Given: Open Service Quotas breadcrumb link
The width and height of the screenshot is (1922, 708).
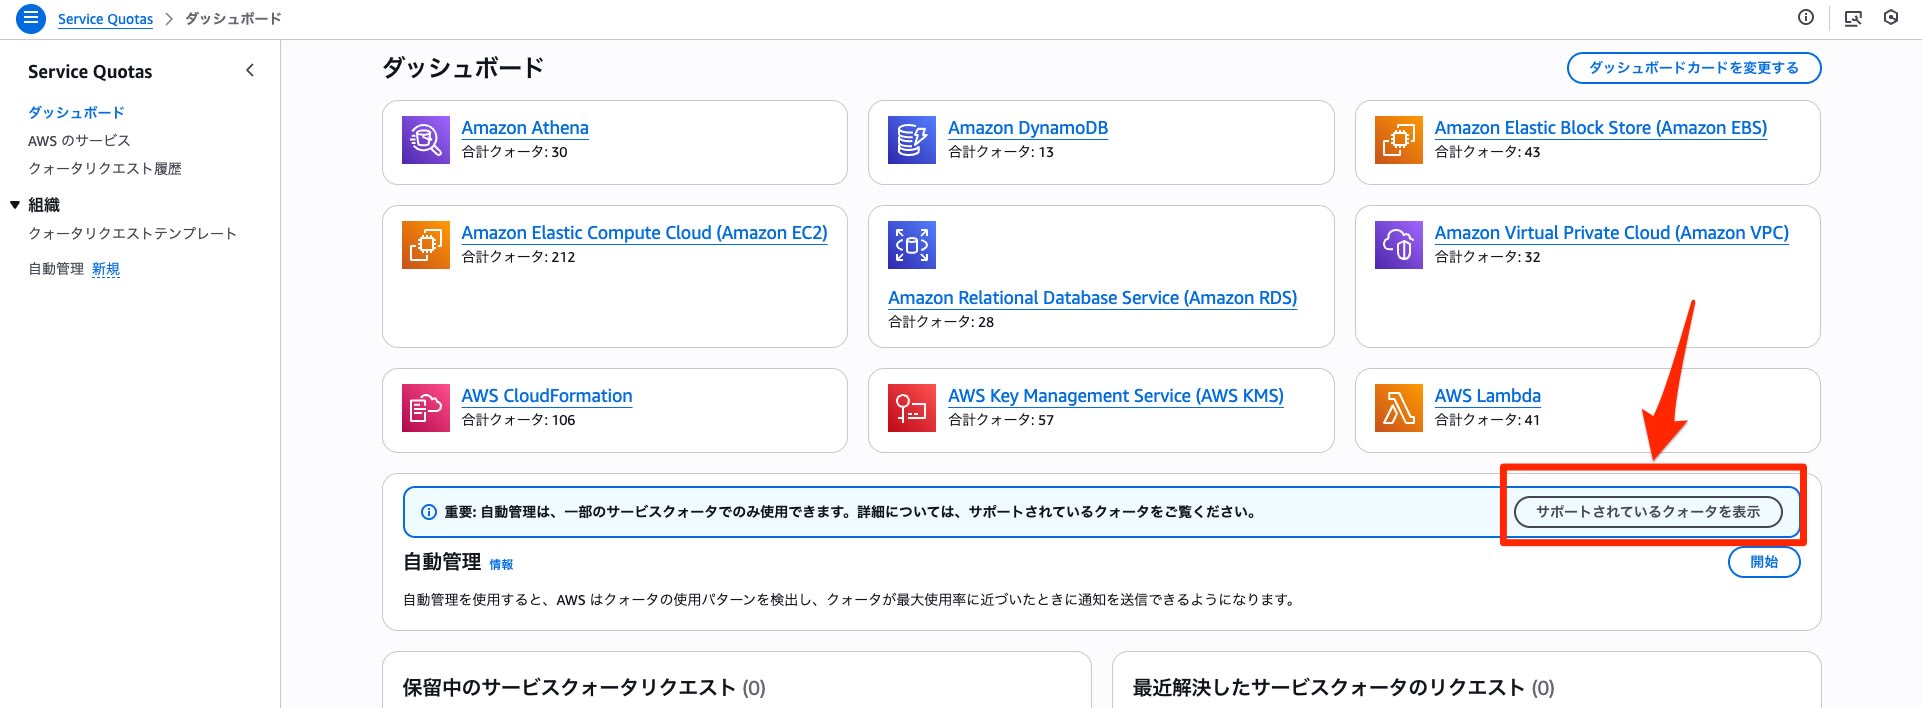Looking at the screenshot, I should click(105, 19).
